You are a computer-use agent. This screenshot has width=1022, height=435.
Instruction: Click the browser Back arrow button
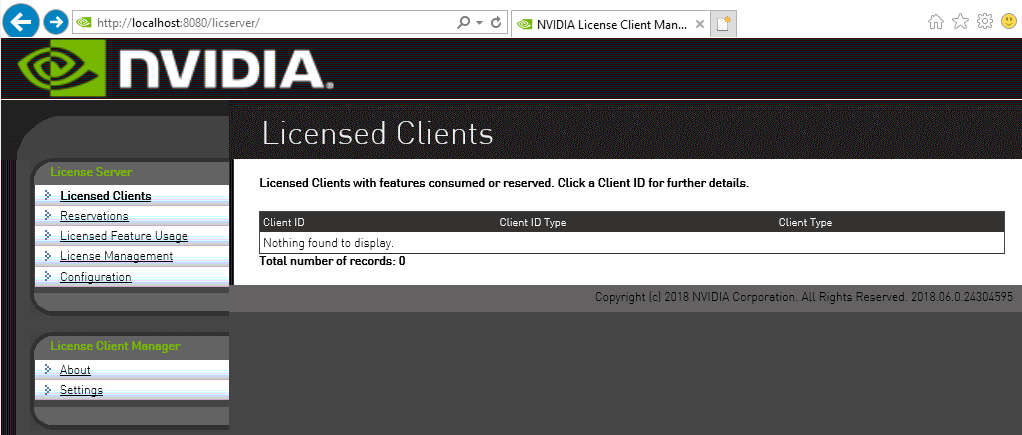click(22, 20)
